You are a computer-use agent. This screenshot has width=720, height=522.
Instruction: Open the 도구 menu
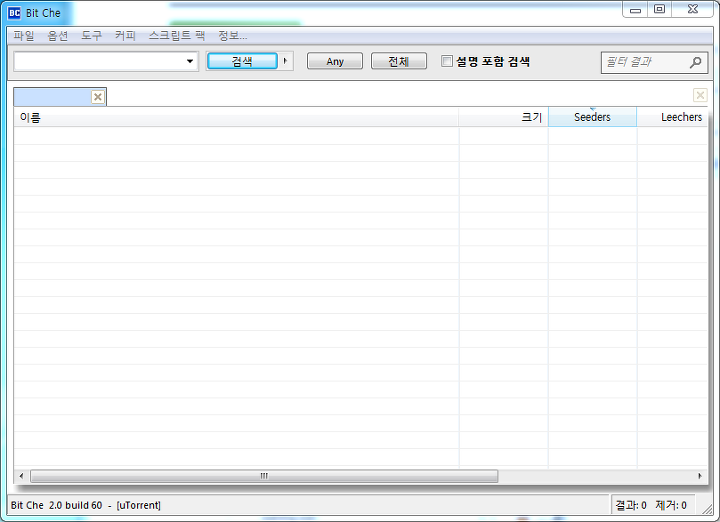click(x=91, y=36)
